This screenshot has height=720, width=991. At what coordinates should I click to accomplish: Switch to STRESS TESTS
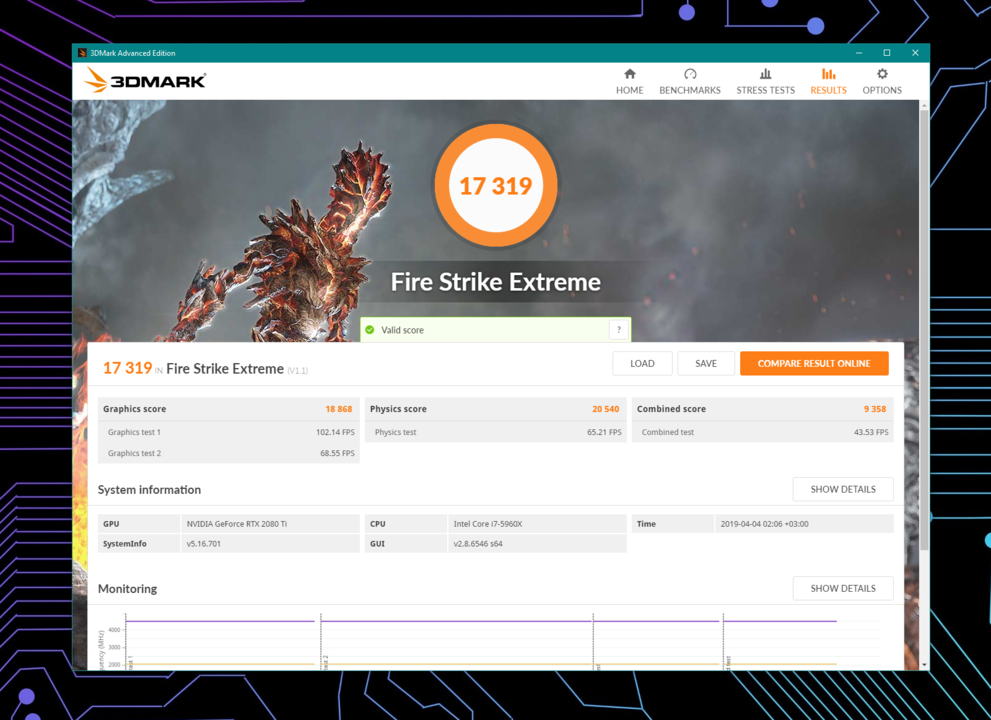[x=765, y=82]
